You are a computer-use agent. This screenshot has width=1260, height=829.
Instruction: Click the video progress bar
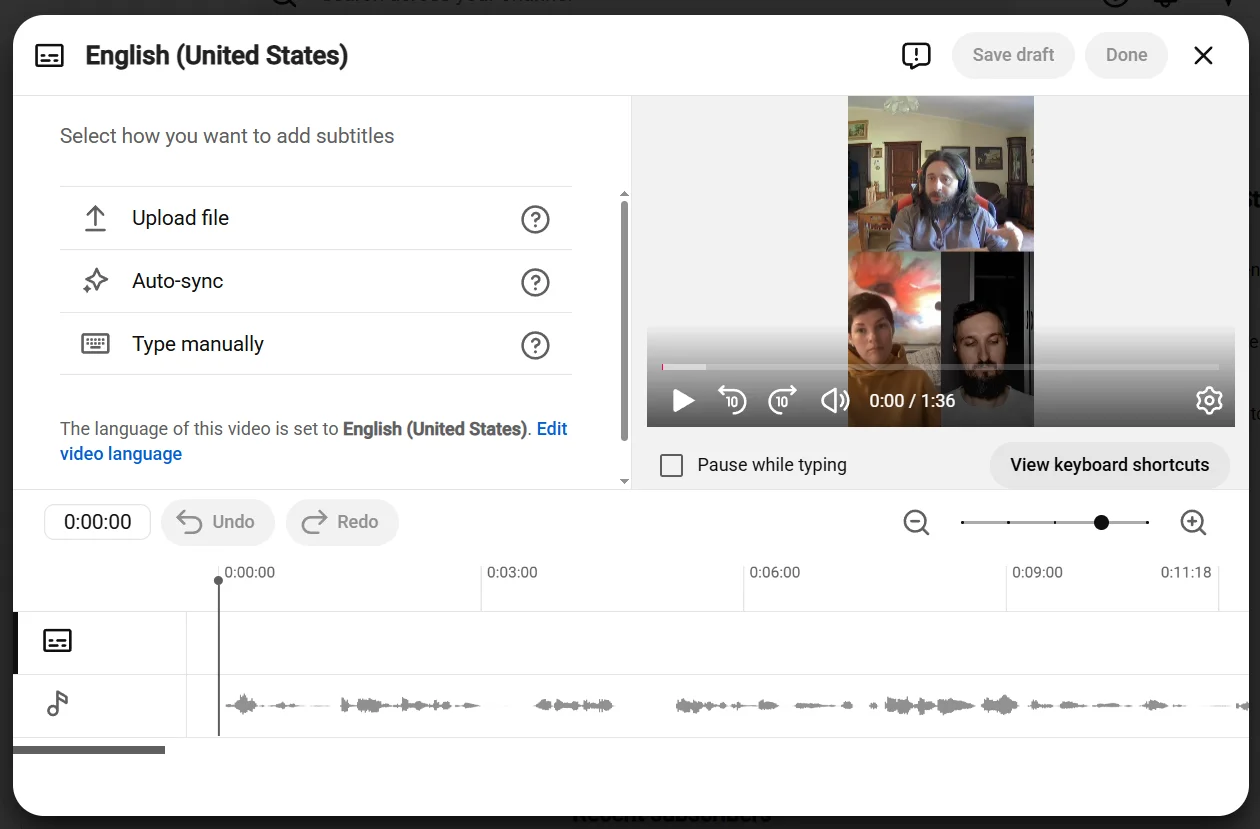(x=940, y=367)
